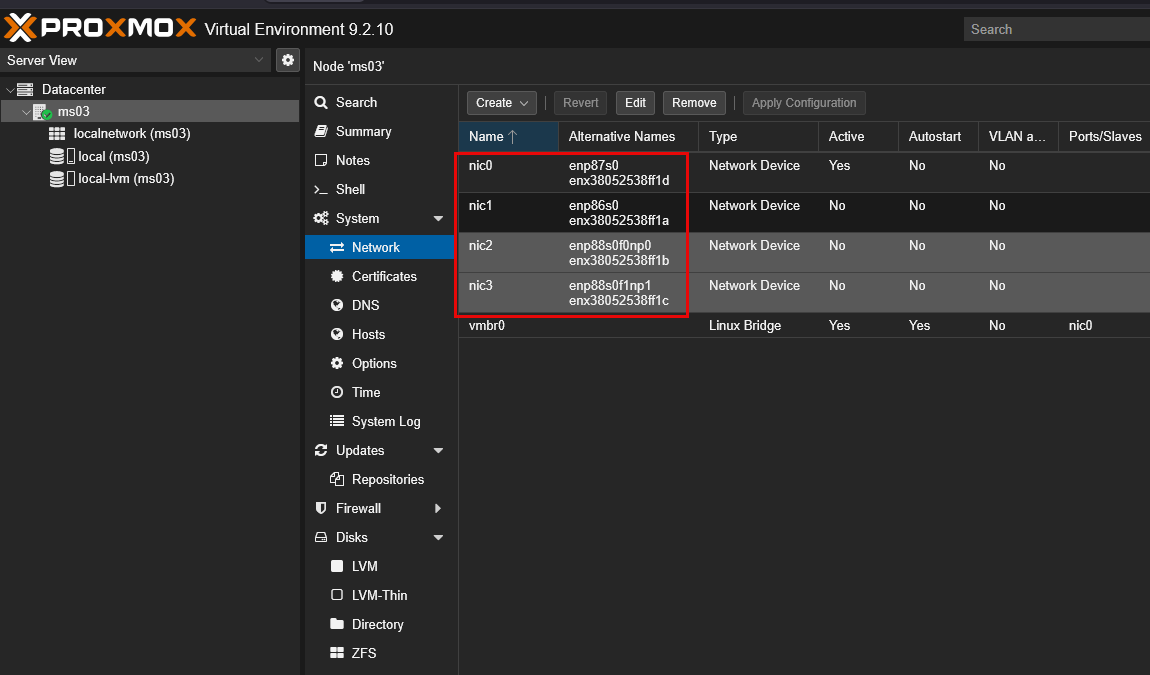Expand the Firewall menu section arrow

pyautogui.click(x=438, y=508)
